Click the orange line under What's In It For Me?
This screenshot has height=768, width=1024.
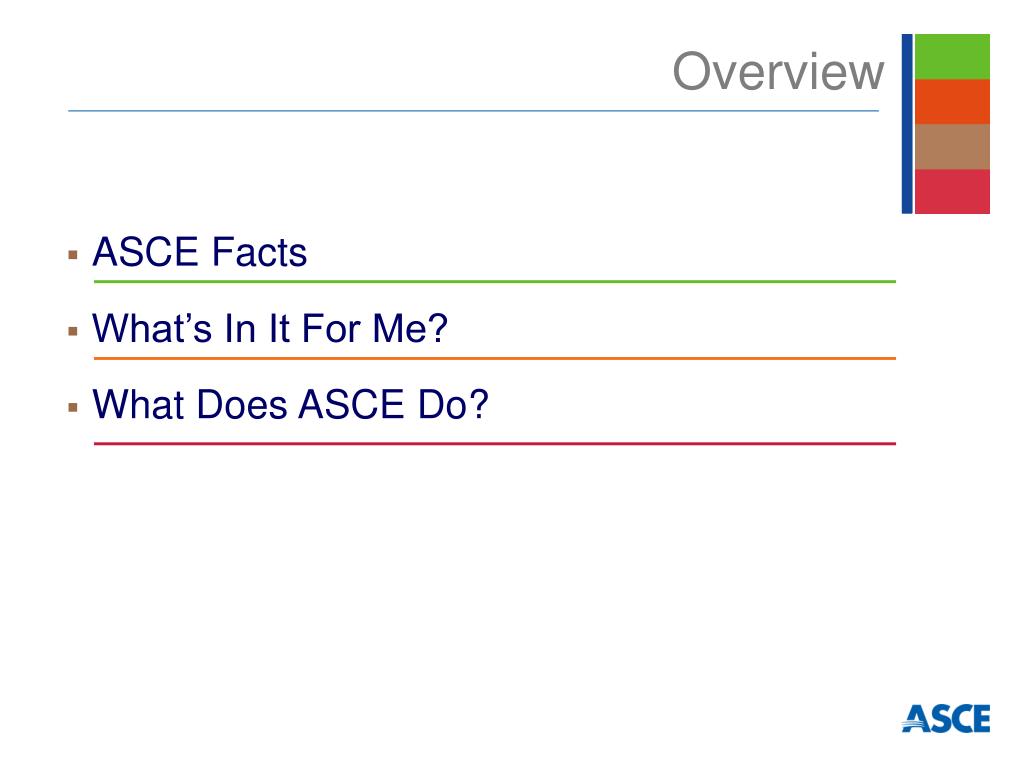click(494, 358)
